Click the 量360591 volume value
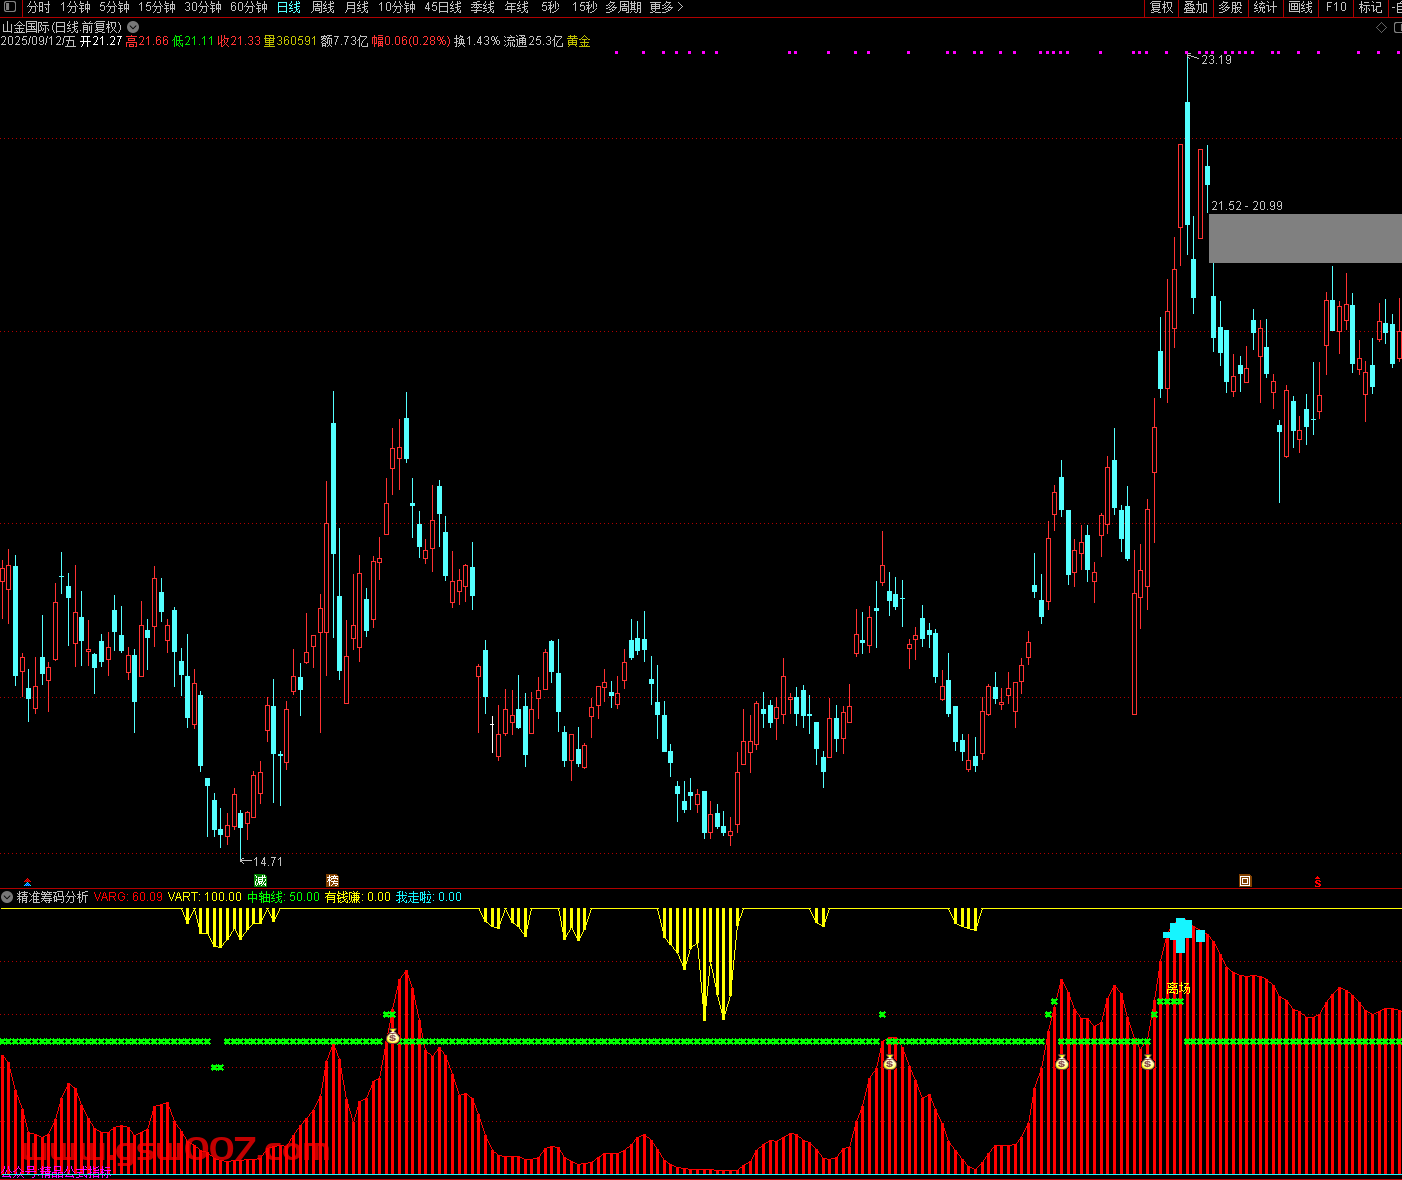 [x=290, y=41]
